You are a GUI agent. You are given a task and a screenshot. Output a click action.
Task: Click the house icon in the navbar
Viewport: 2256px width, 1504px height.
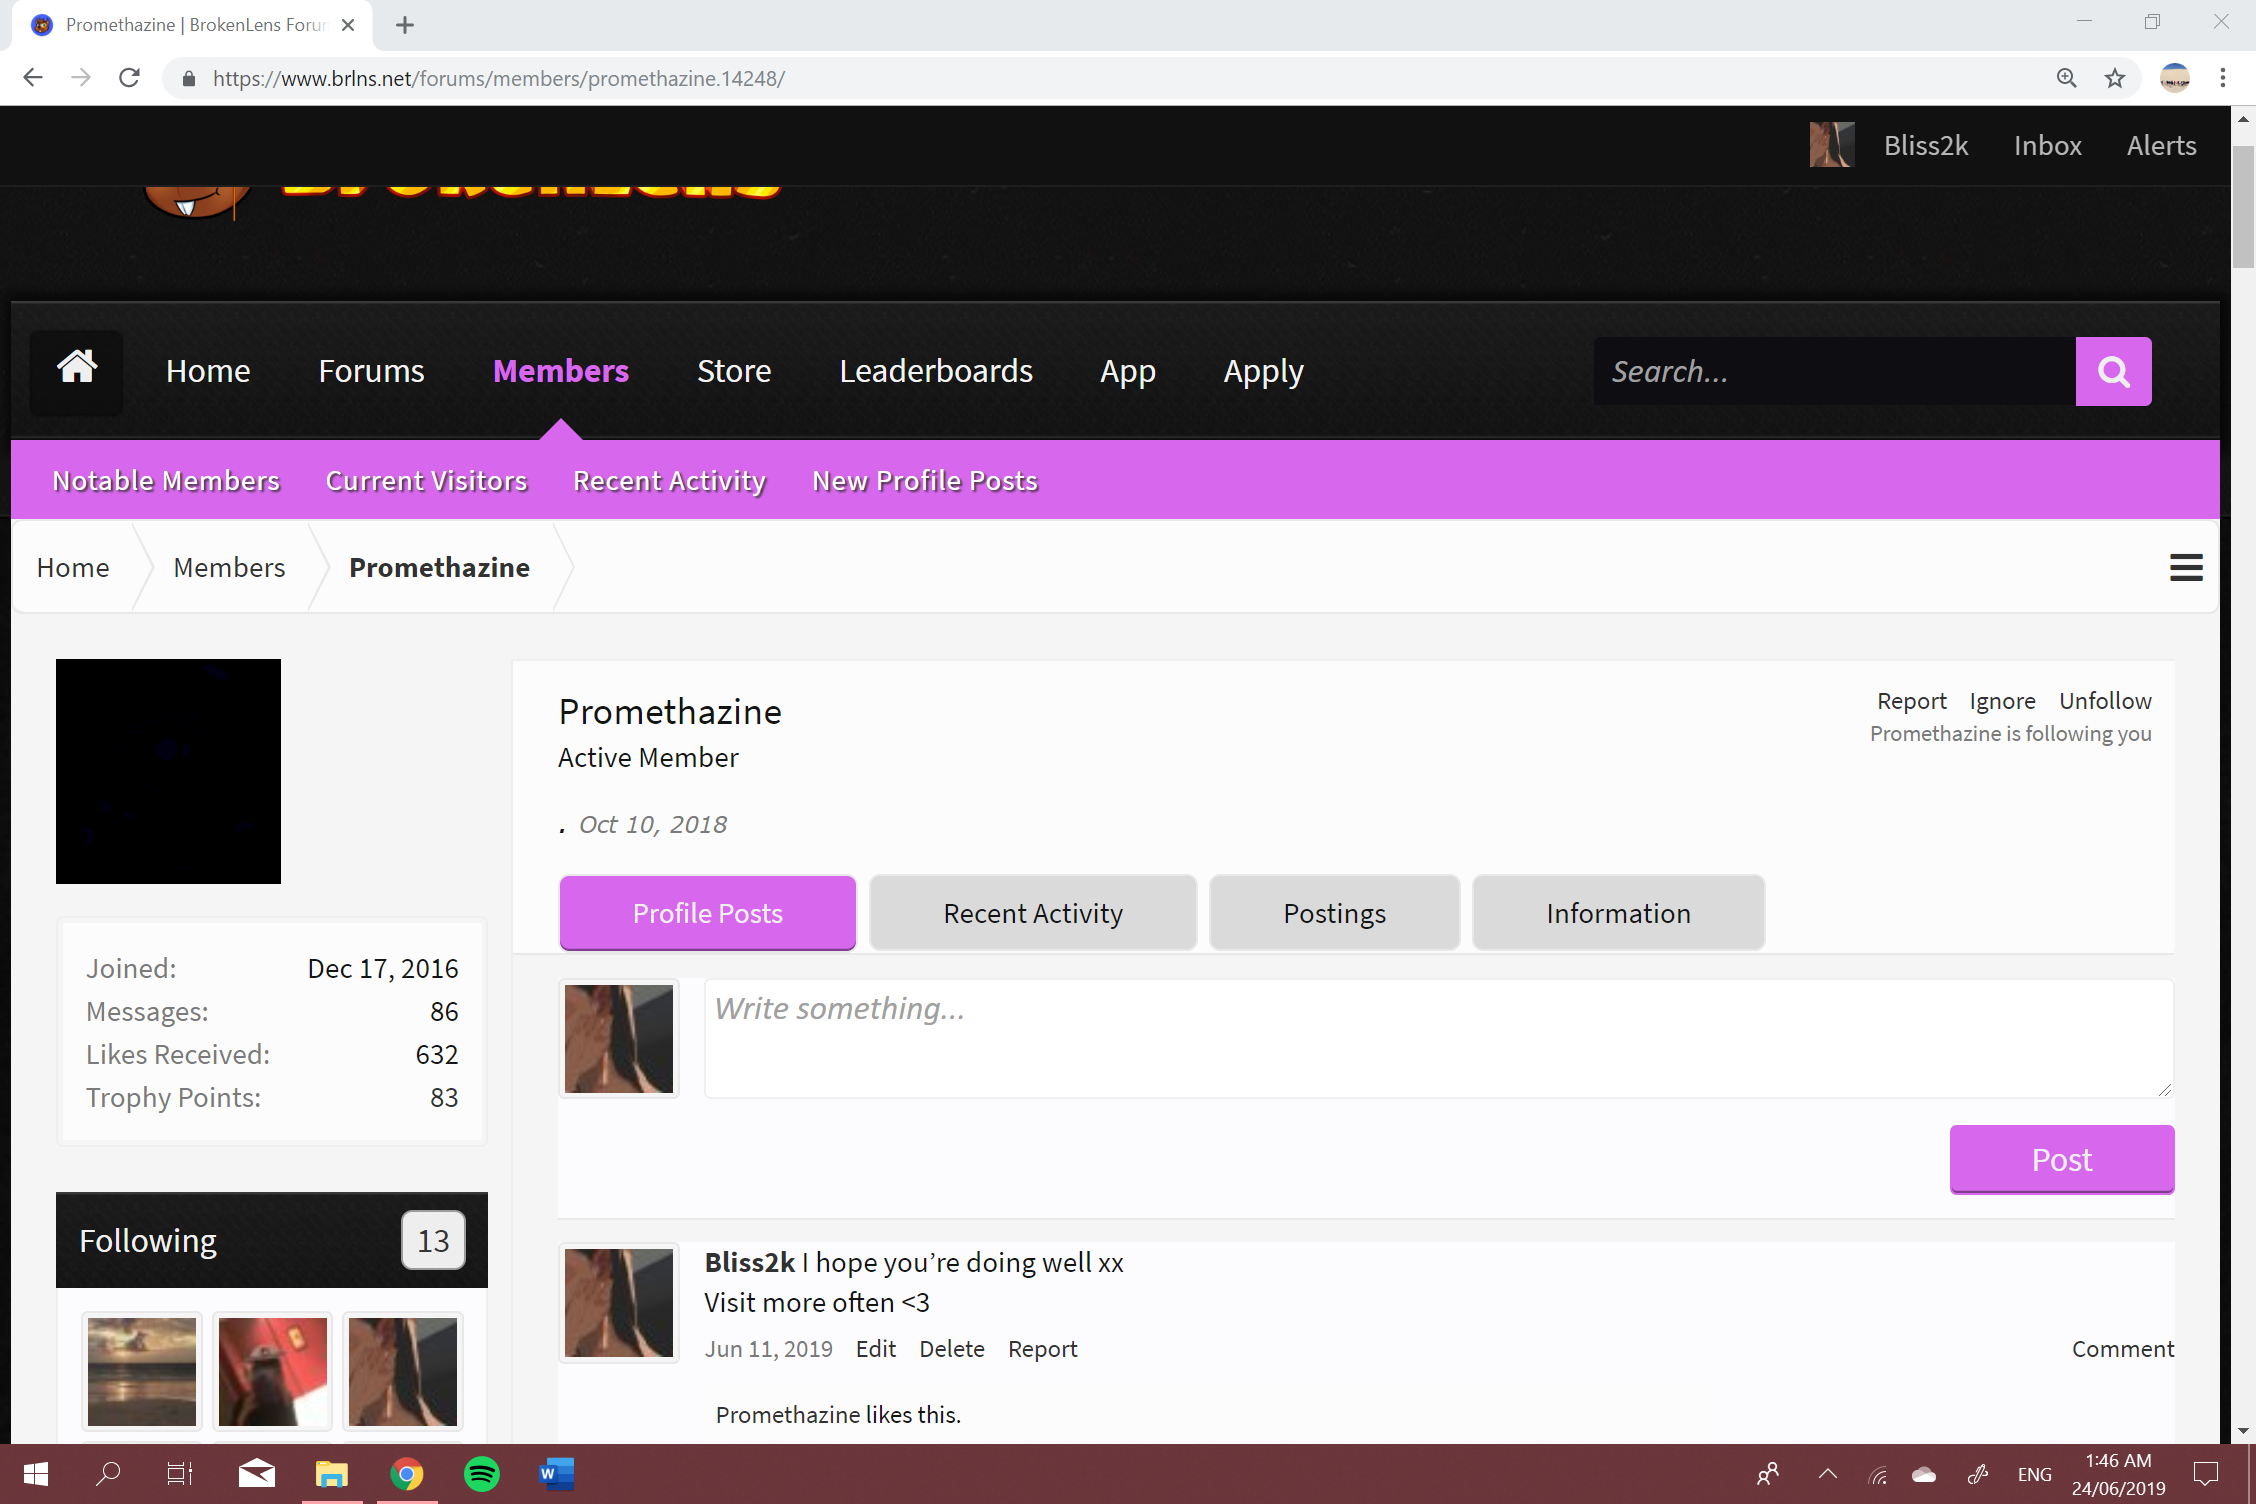pyautogui.click(x=76, y=371)
